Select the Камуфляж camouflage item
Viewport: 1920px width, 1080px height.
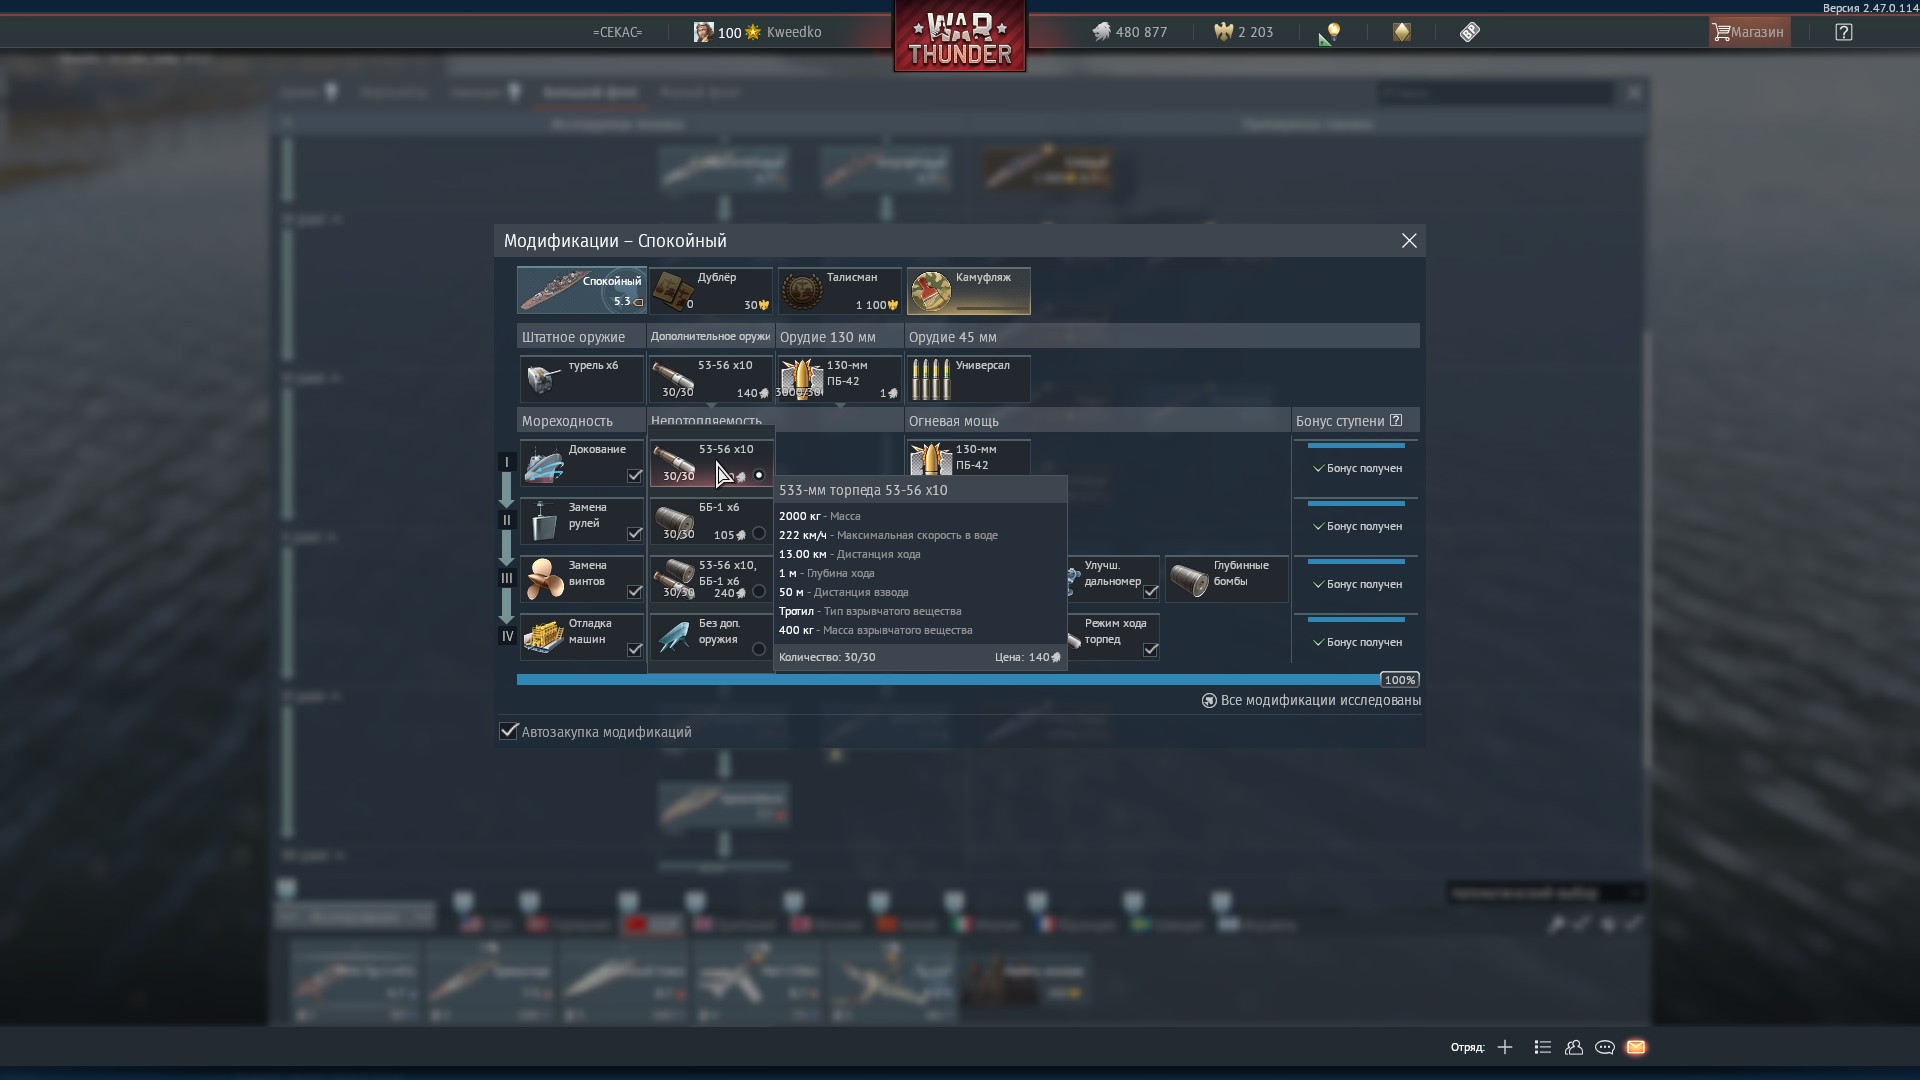tap(968, 291)
